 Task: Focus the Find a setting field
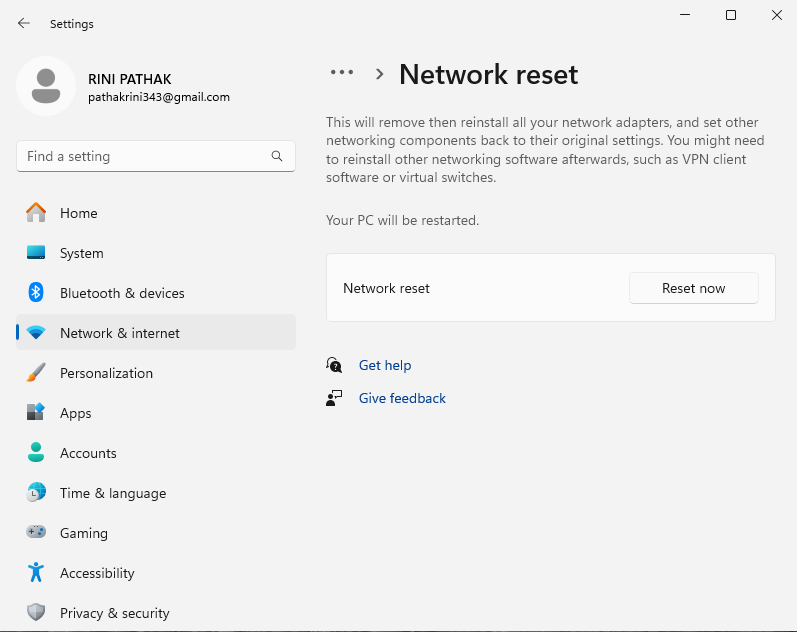point(145,157)
